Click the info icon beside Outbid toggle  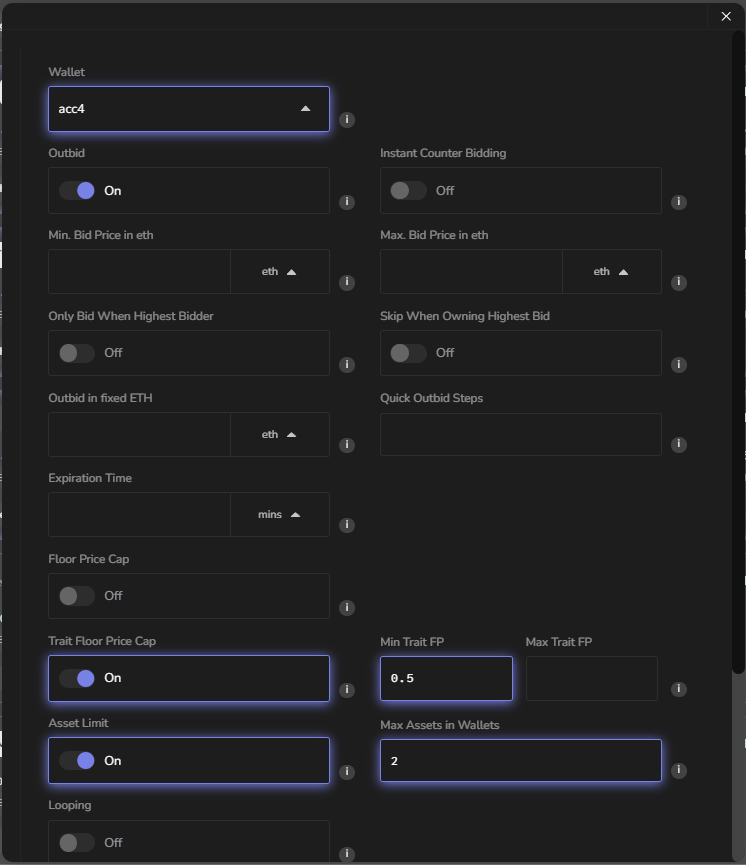tap(347, 202)
